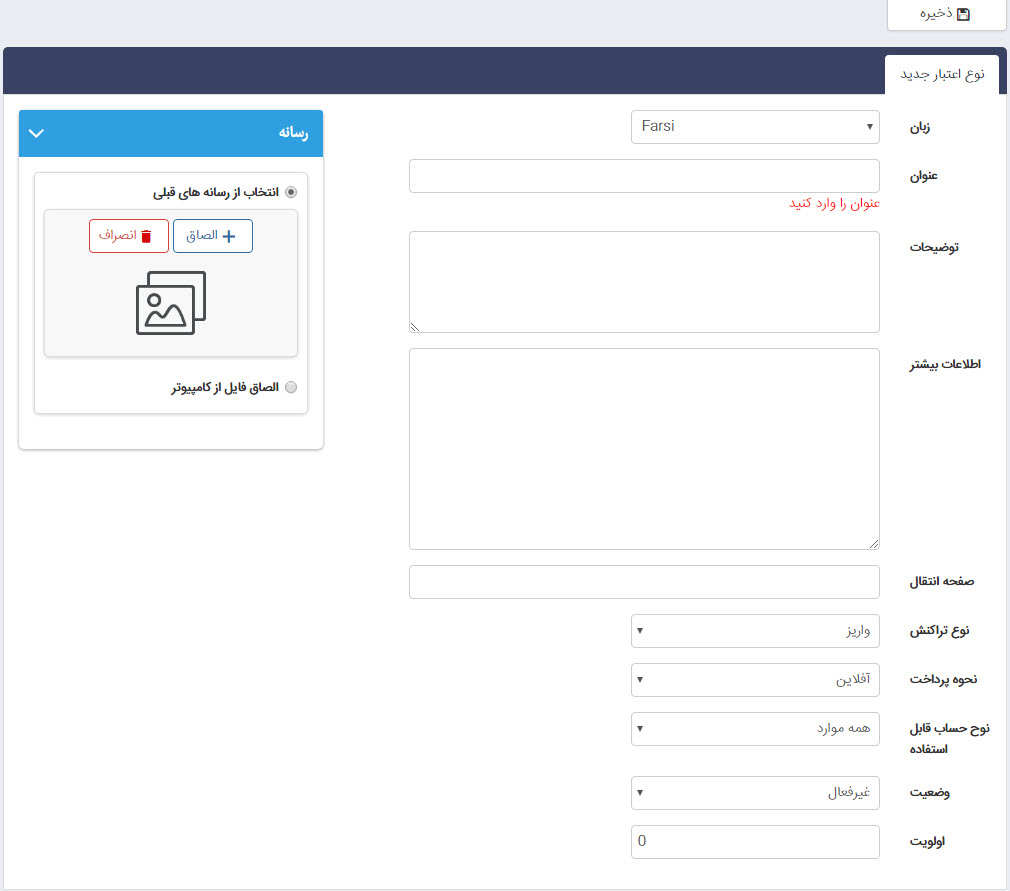The image size is (1010, 891).
Task: Click the redirect page (صفحه انتقال) field
Action: [644, 582]
